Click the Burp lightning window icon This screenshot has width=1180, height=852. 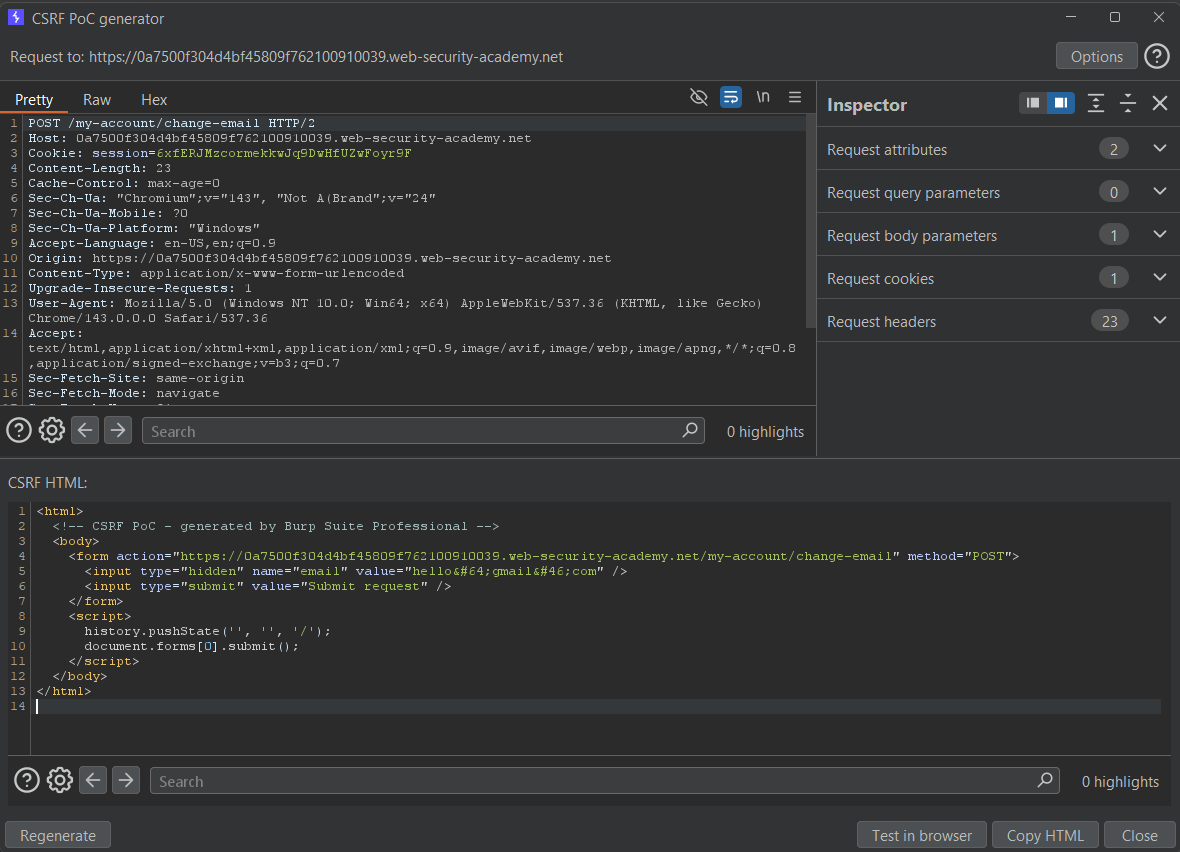coord(16,17)
